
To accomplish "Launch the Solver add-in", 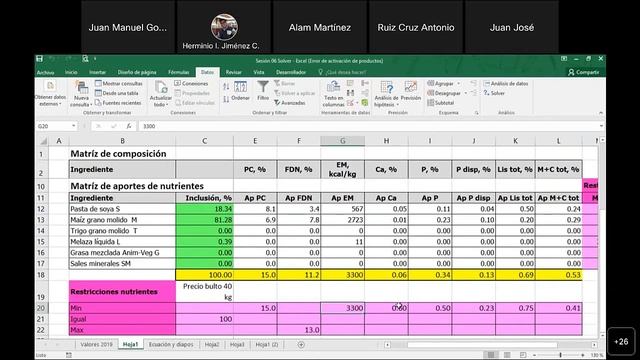I will tap(494, 93).
